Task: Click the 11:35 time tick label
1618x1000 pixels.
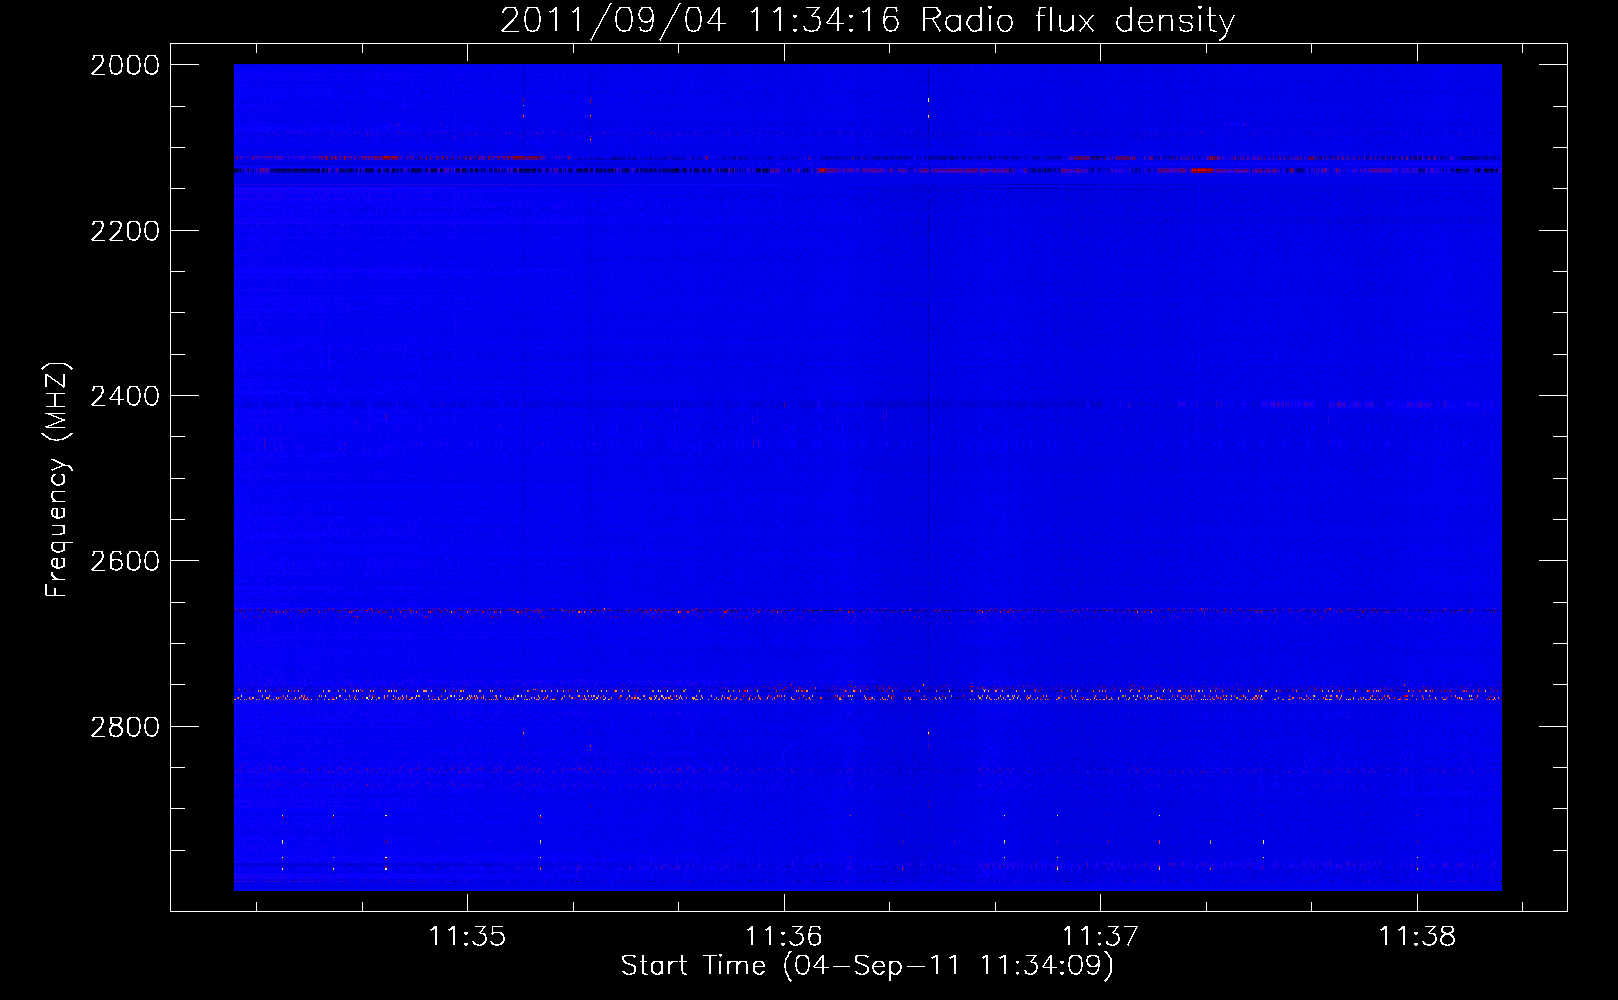Action: point(467,936)
